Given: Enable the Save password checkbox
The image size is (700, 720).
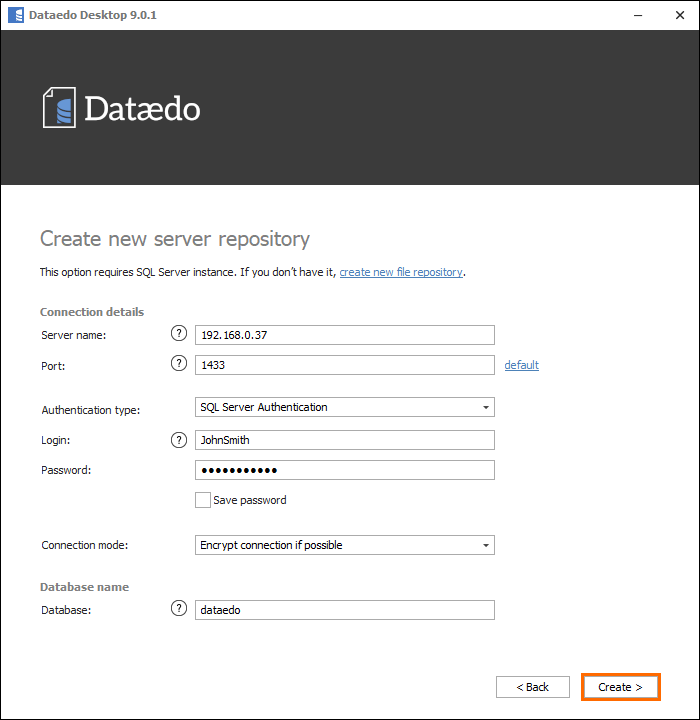Looking at the screenshot, I should click(x=203, y=500).
